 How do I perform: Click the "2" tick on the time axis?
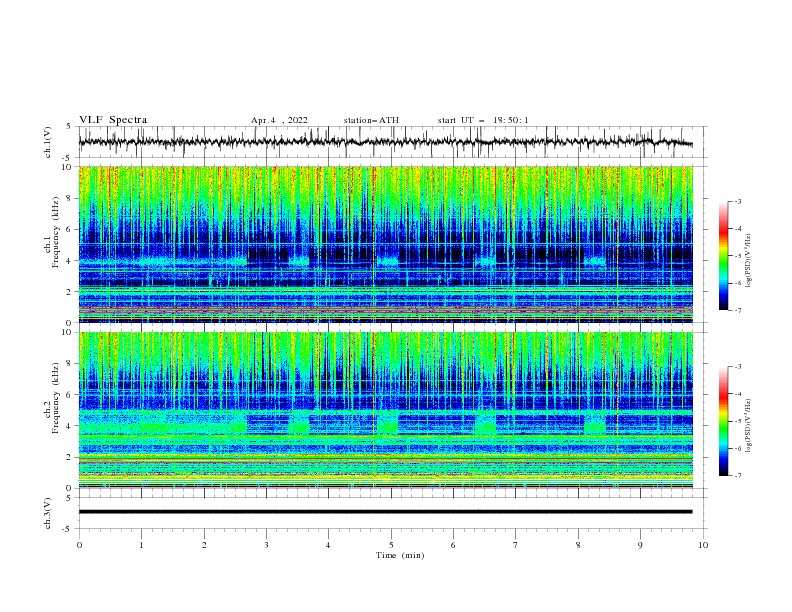204,545
